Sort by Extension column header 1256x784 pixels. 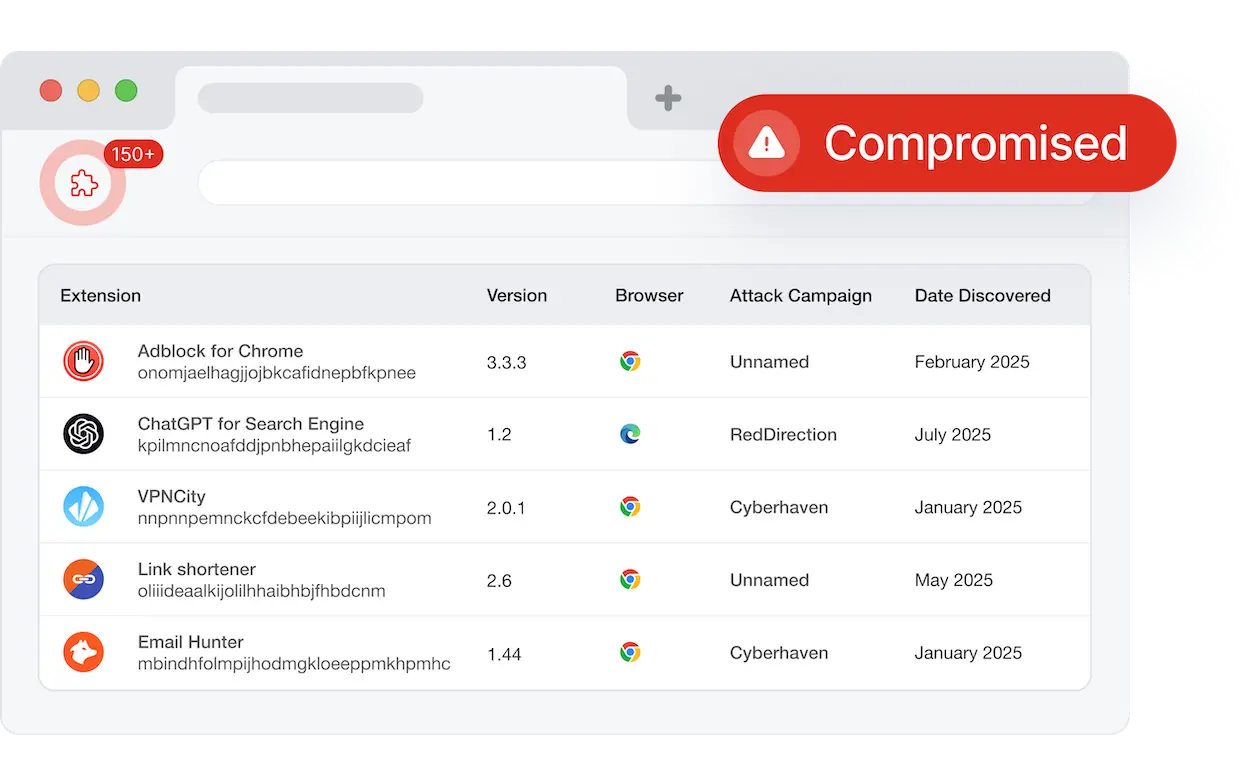[x=100, y=296]
